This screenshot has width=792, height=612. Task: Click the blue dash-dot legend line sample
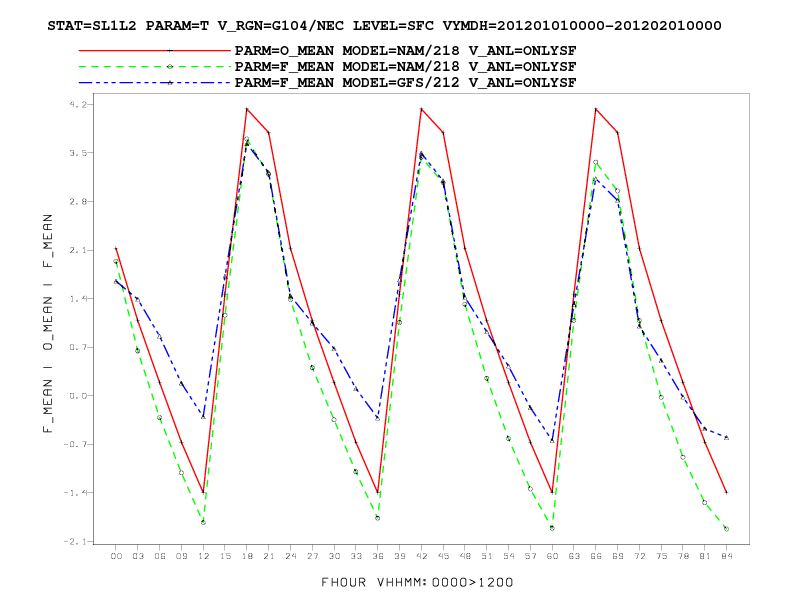(x=155, y=83)
